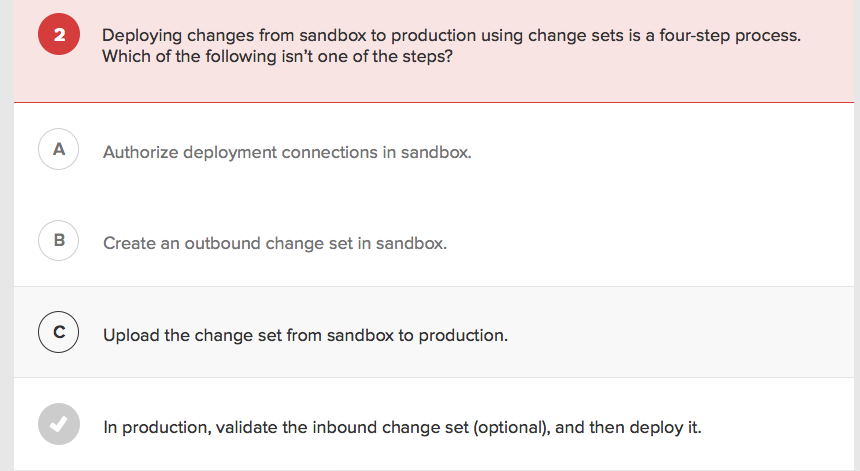Choose "Authorize deployment connections in sandbox." answer text
This screenshot has height=471, width=860.
pos(286,153)
